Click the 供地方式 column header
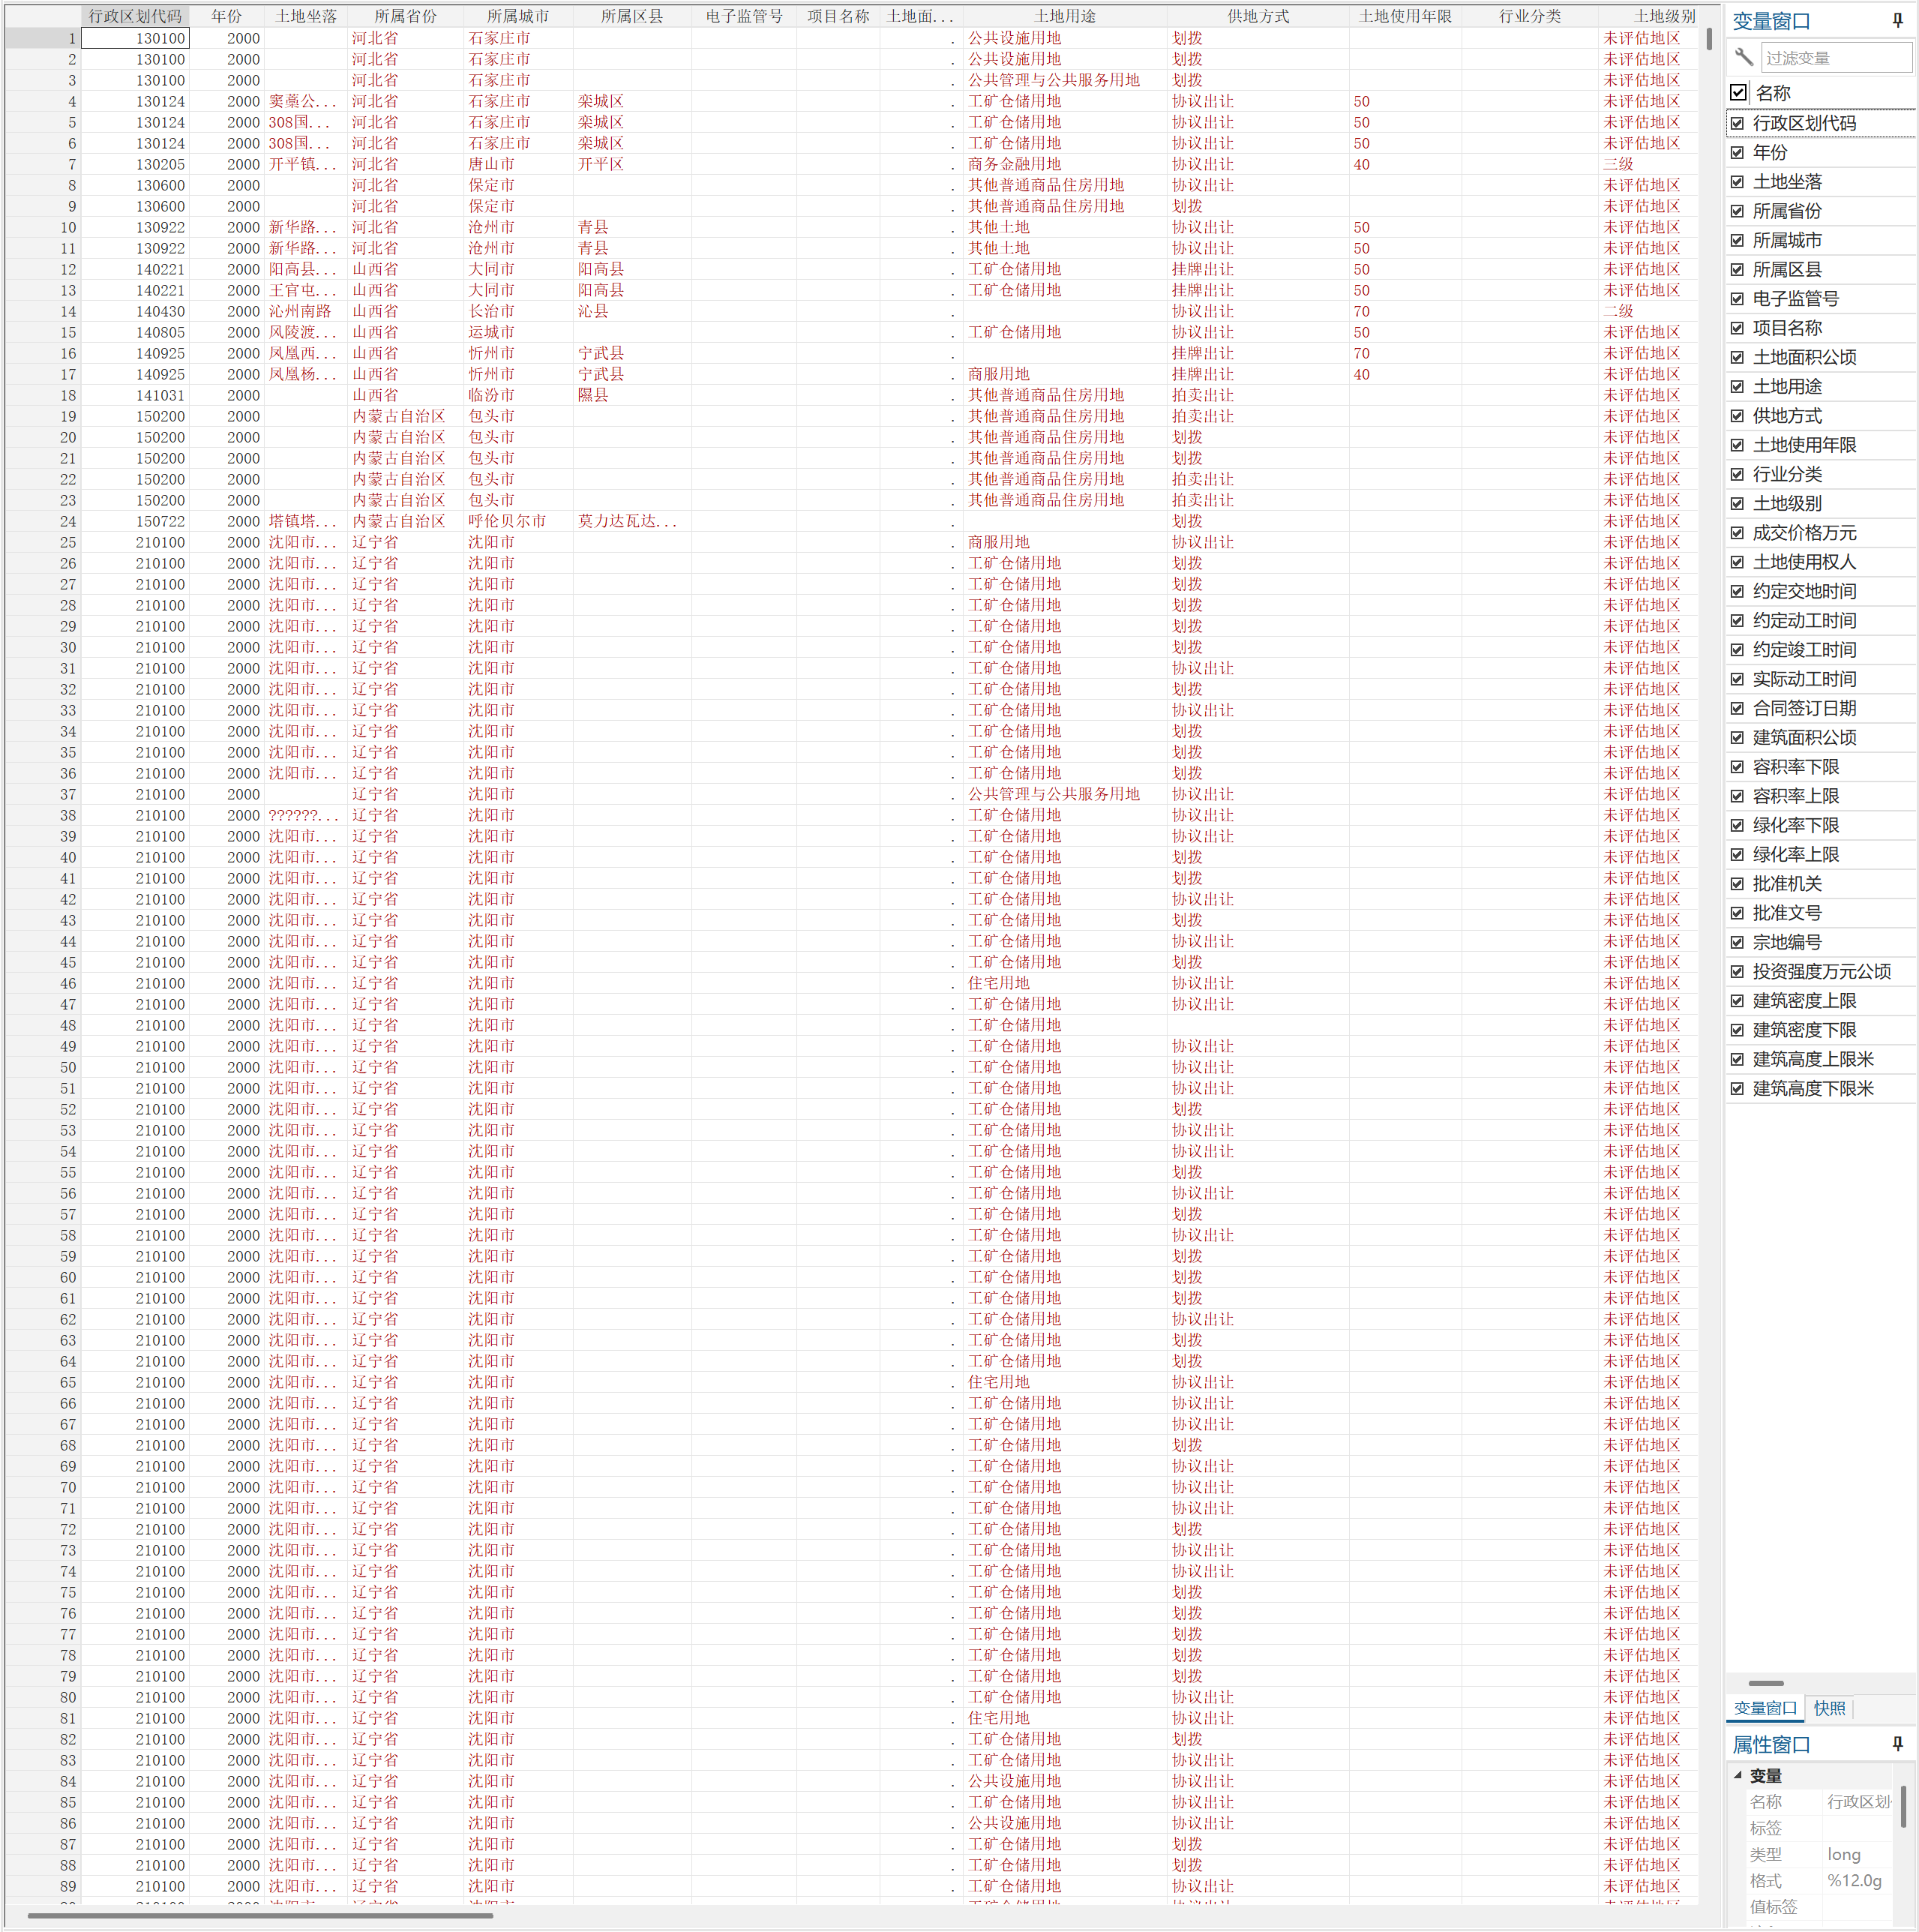Screen dimensions: 1919x1932 click(x=1257, y=16)
